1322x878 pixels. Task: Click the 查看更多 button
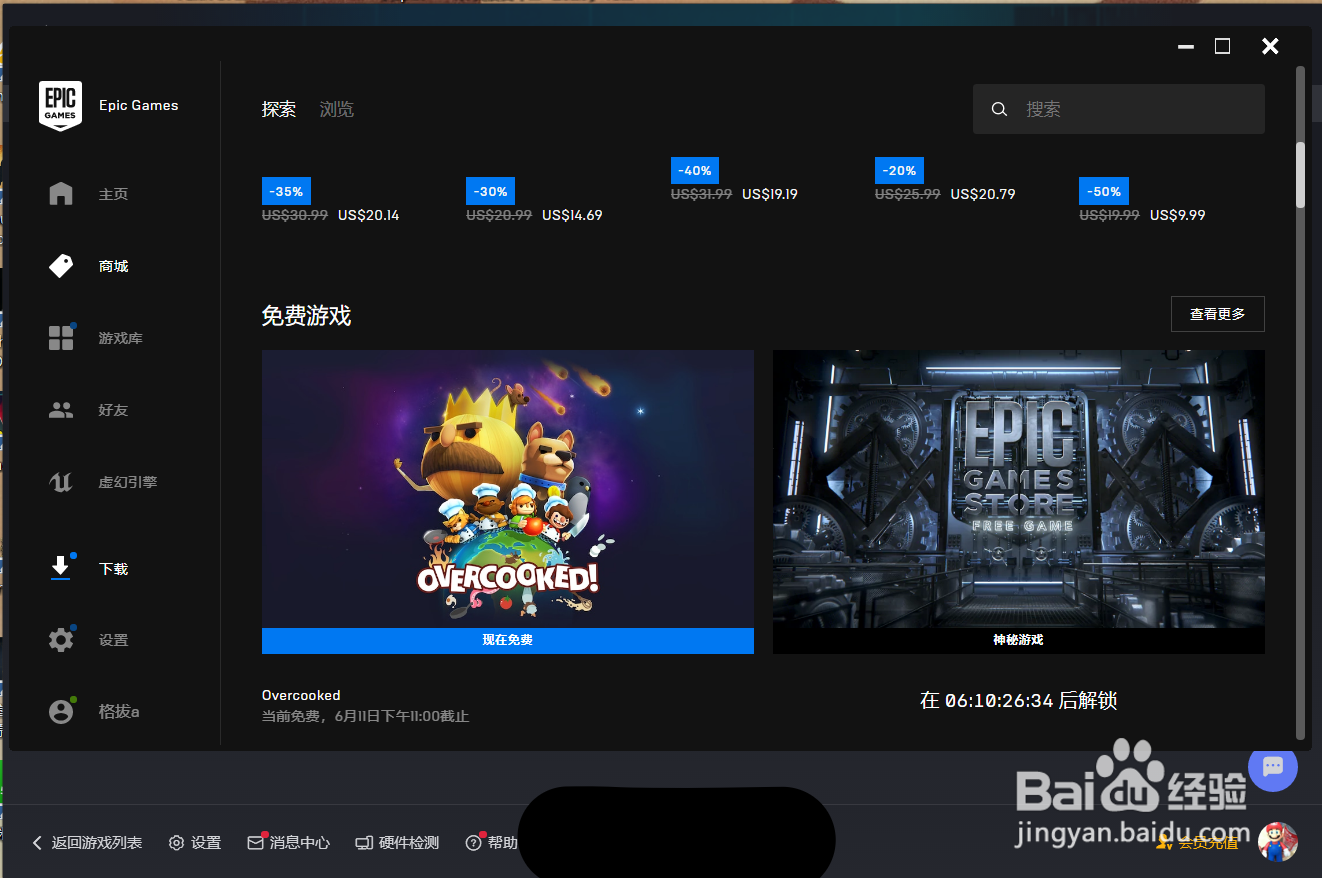coord(1218,314)
